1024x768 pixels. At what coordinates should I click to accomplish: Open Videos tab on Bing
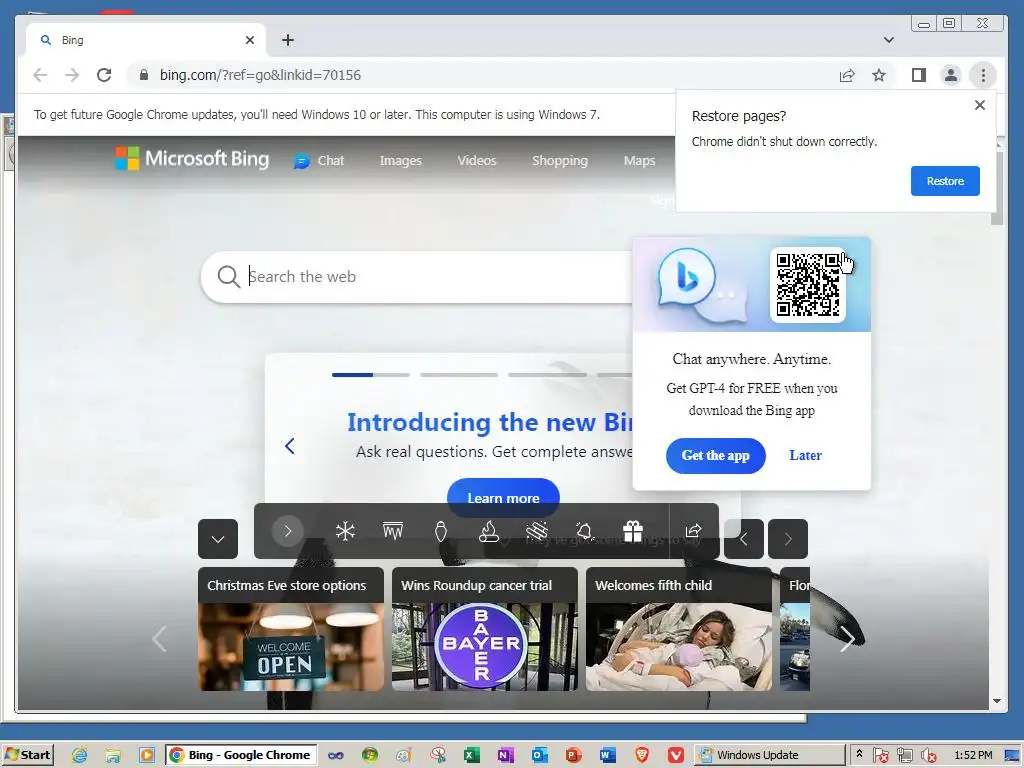point(477,161)
